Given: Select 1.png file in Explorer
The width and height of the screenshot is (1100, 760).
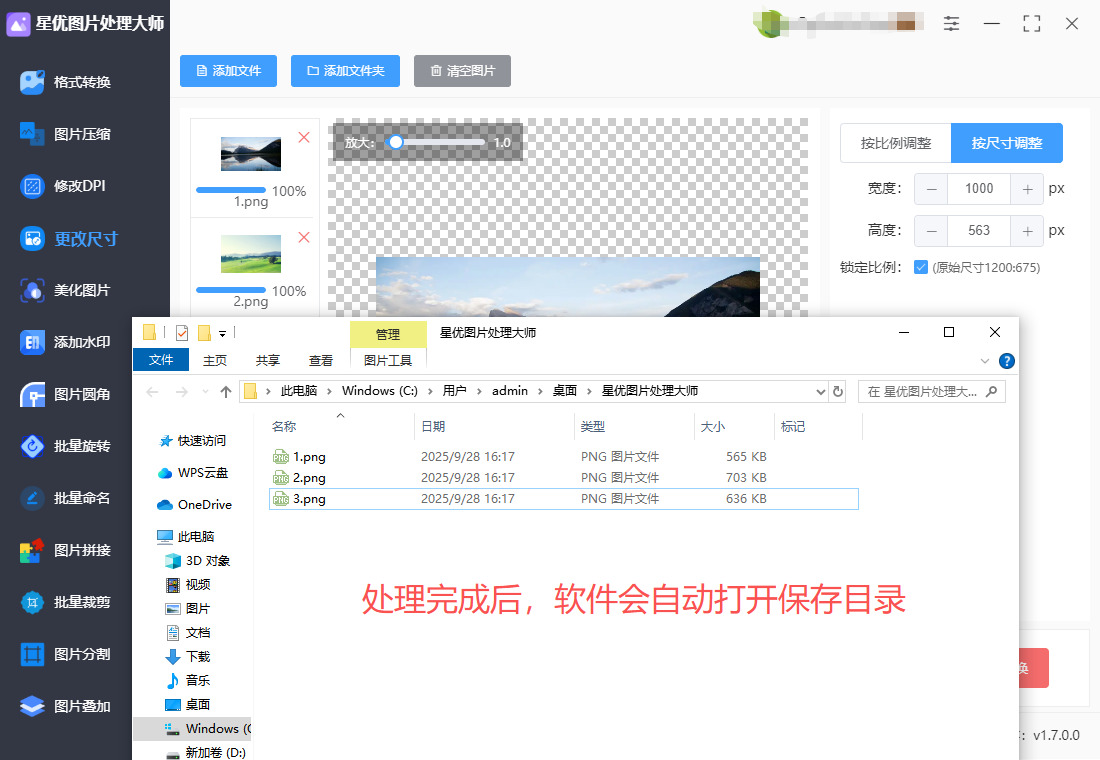Looking at the screenshot, I should (564, 457).
